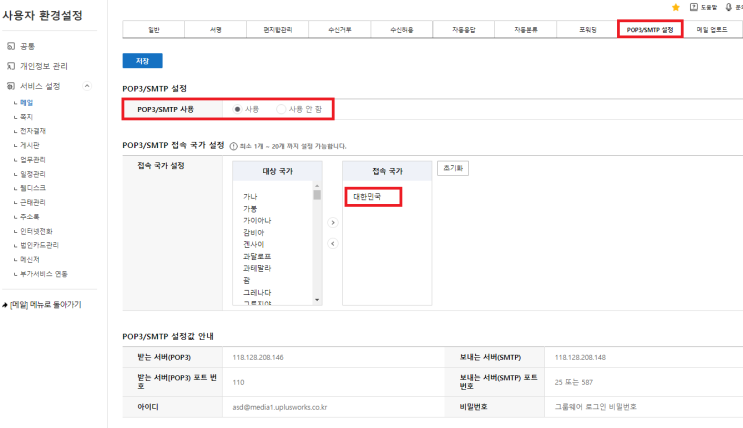Switch to the 자동분류 tab
The image size is (743, 428).
(x=526, y=29)
